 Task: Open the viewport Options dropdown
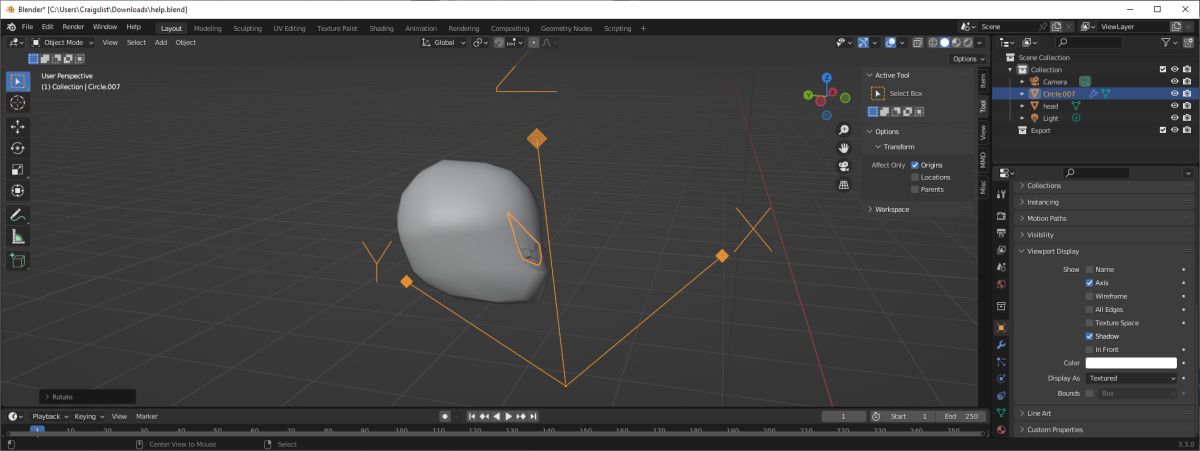pos(967,59)
